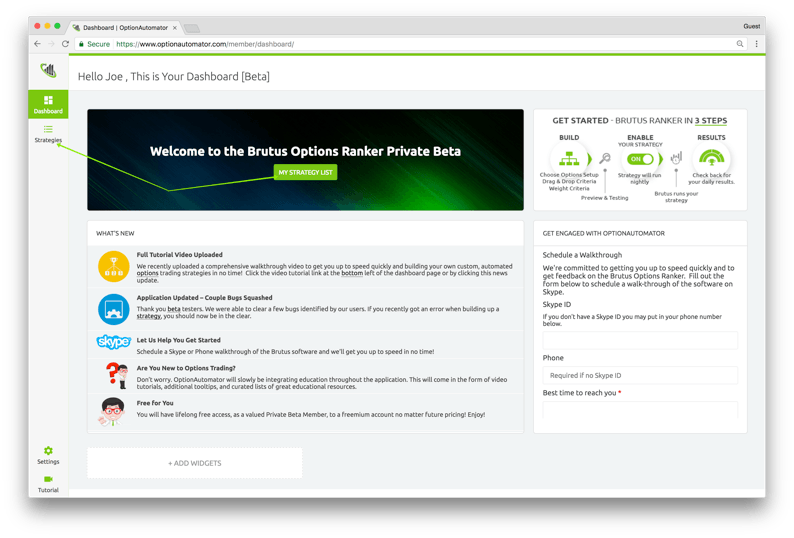Click the Best time to reach field
The height and width of the screenshot is (538, 794).
coord(640,409)
